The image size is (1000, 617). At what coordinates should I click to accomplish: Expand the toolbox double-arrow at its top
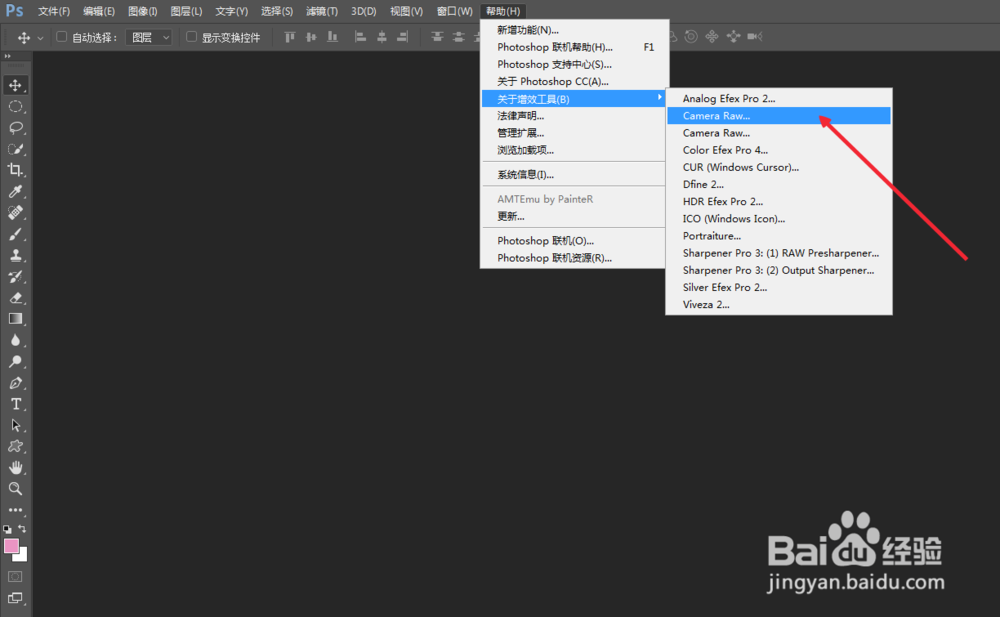(8, 56)
